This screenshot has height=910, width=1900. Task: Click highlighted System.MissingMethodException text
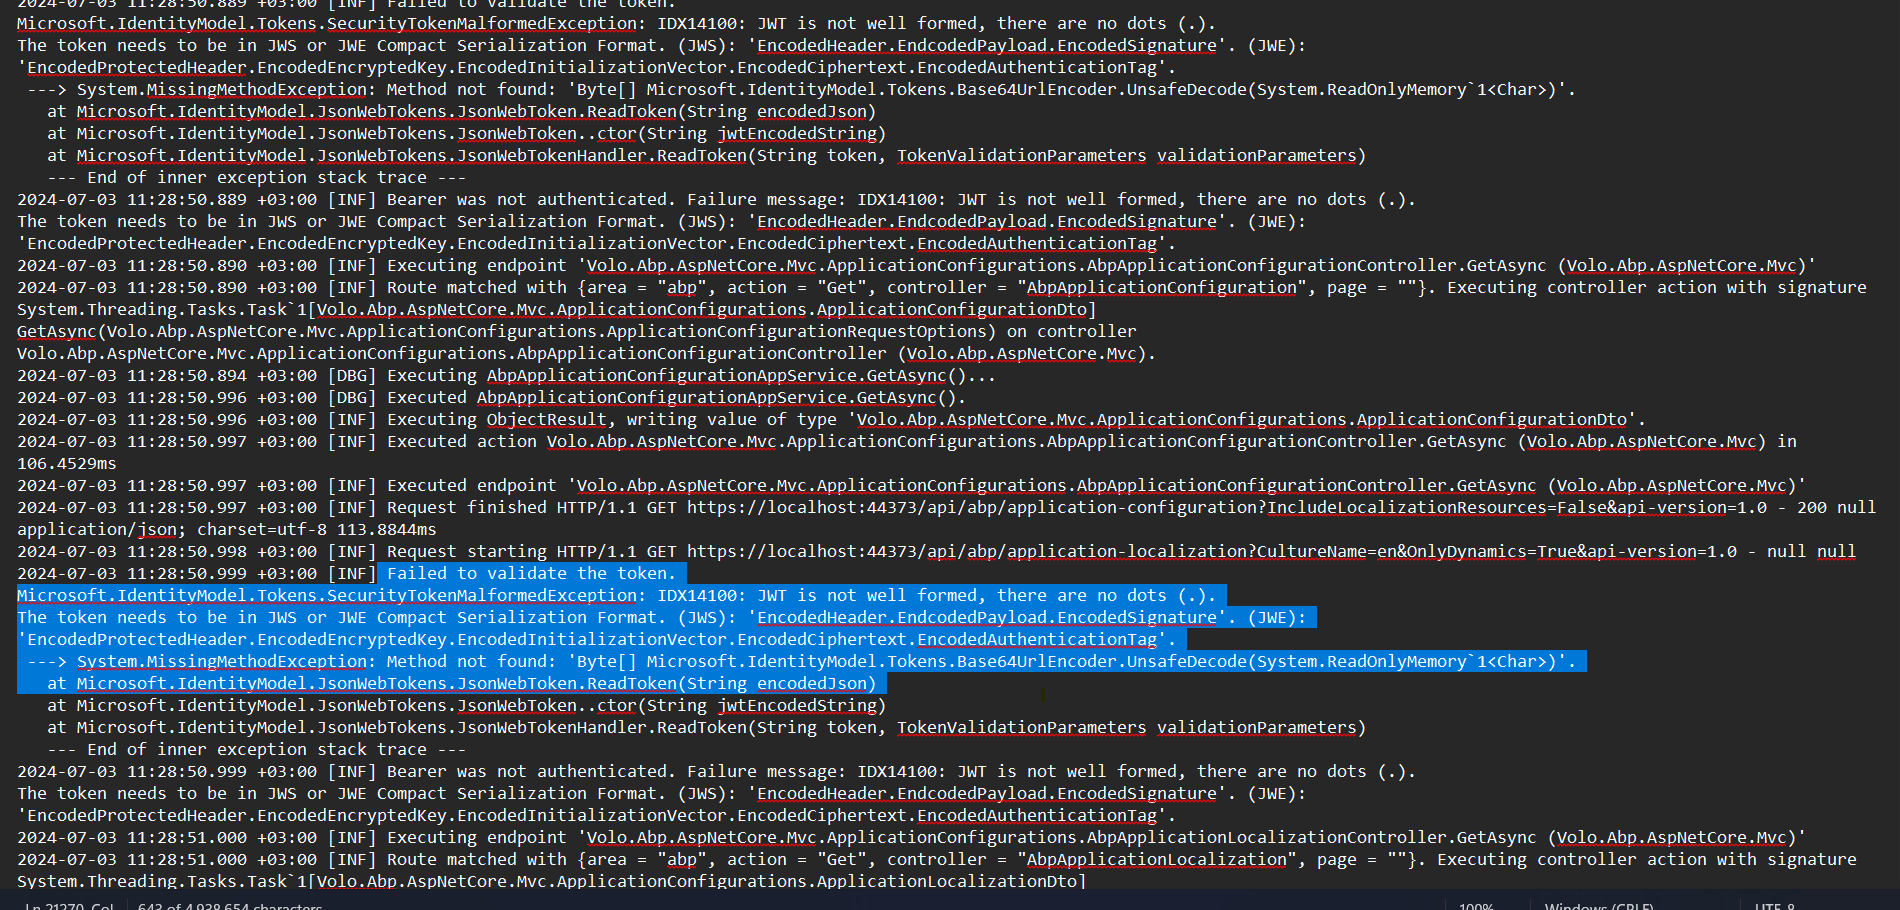(221, 662)
